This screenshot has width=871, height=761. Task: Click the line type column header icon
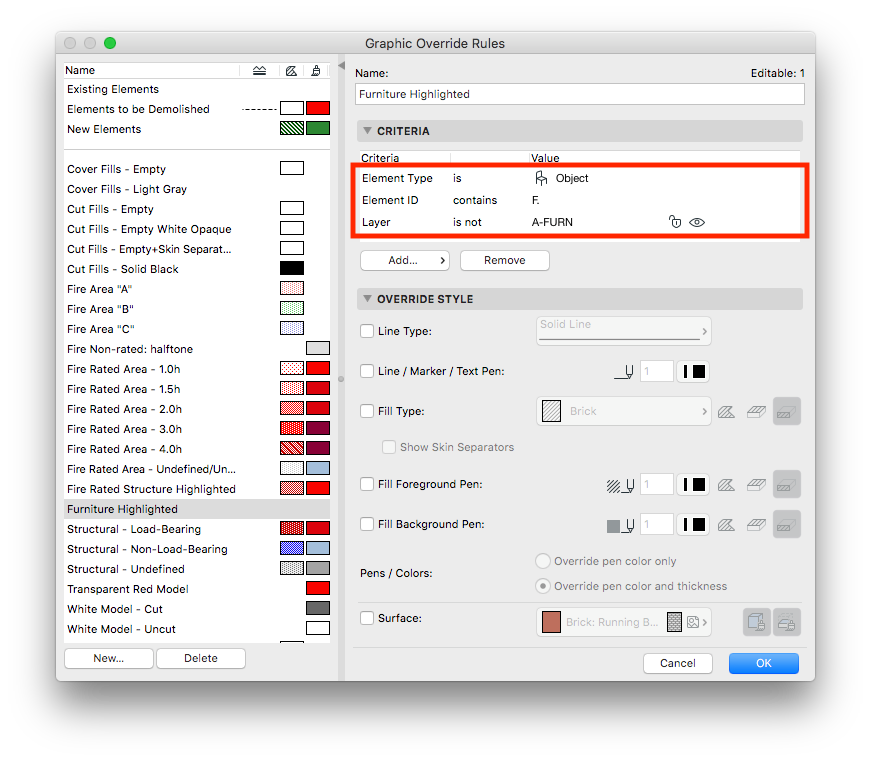click(259, 71)
